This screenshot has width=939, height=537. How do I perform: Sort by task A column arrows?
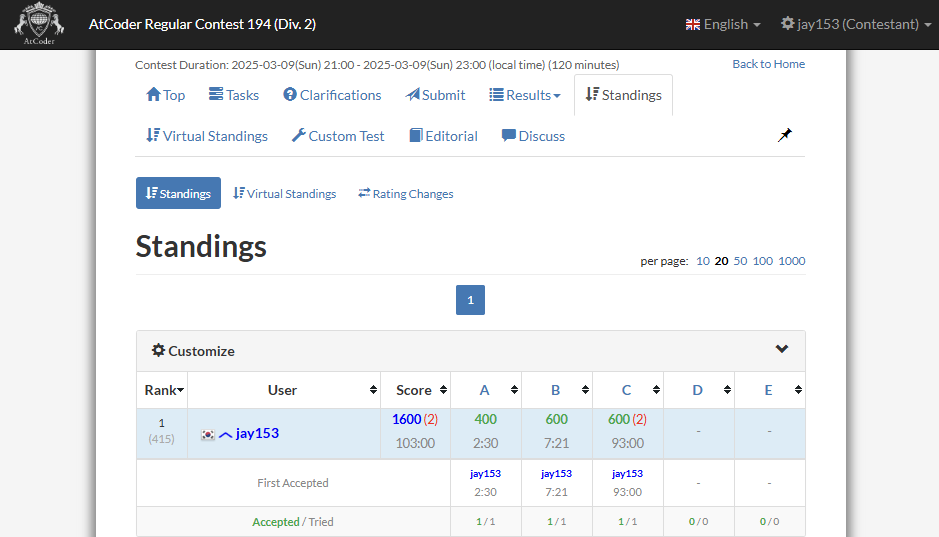pos(514,390)
